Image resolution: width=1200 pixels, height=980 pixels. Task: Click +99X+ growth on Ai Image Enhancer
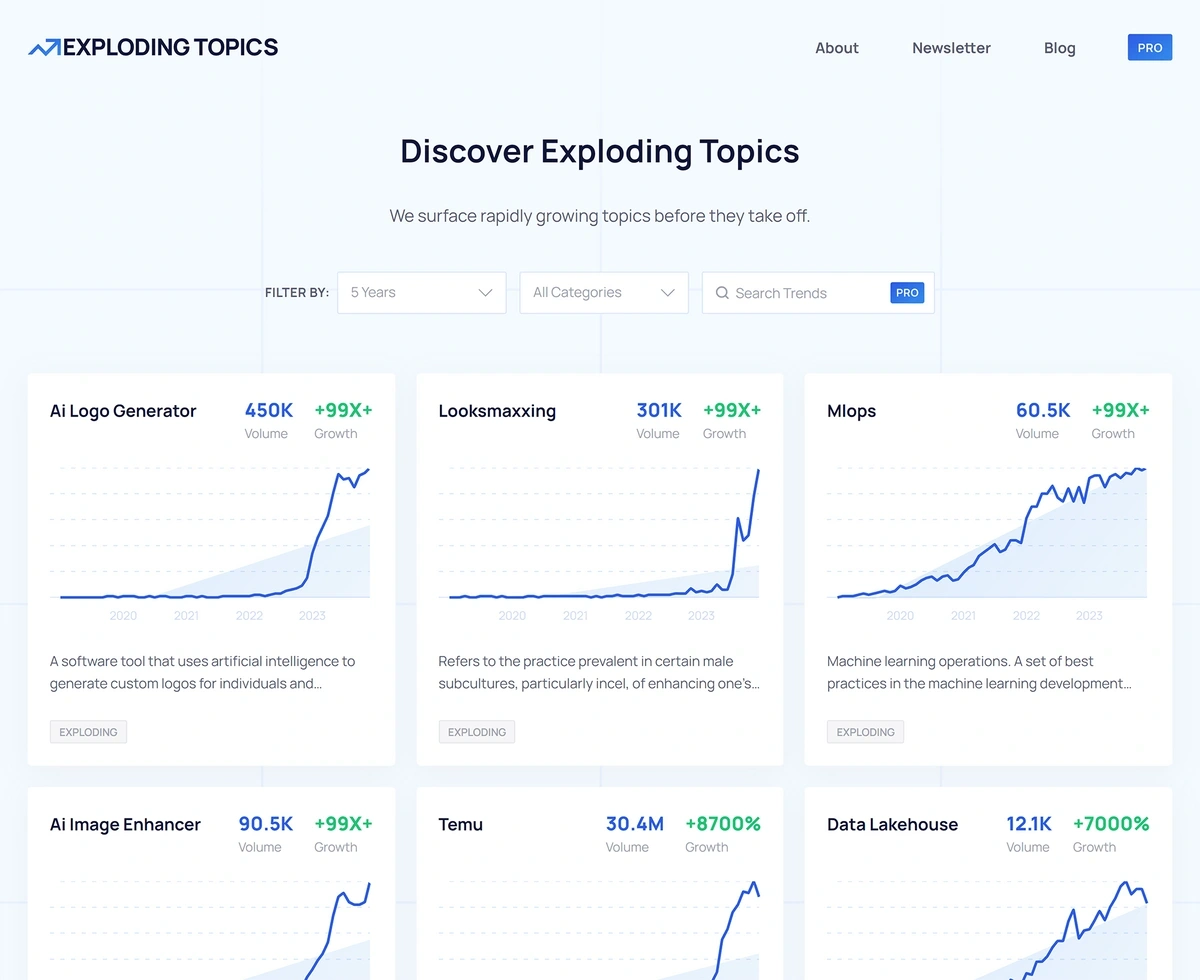coord(343,824)
